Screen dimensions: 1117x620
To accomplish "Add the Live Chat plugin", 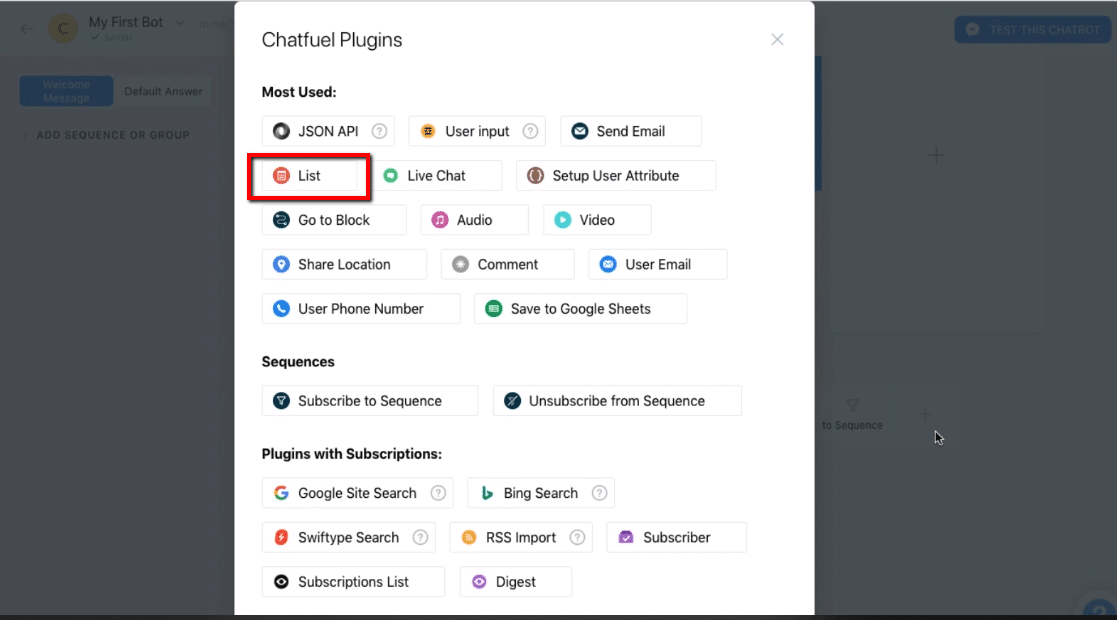I will (436, 175).
